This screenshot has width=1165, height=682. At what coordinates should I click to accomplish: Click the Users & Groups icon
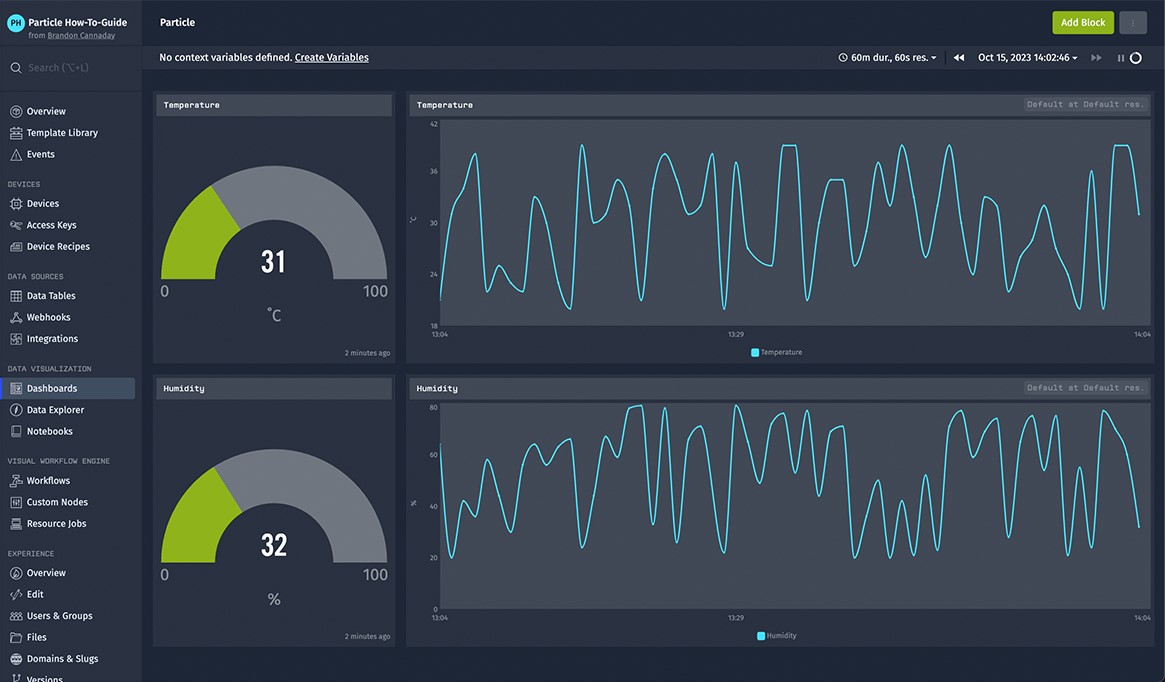pos(16,616)
